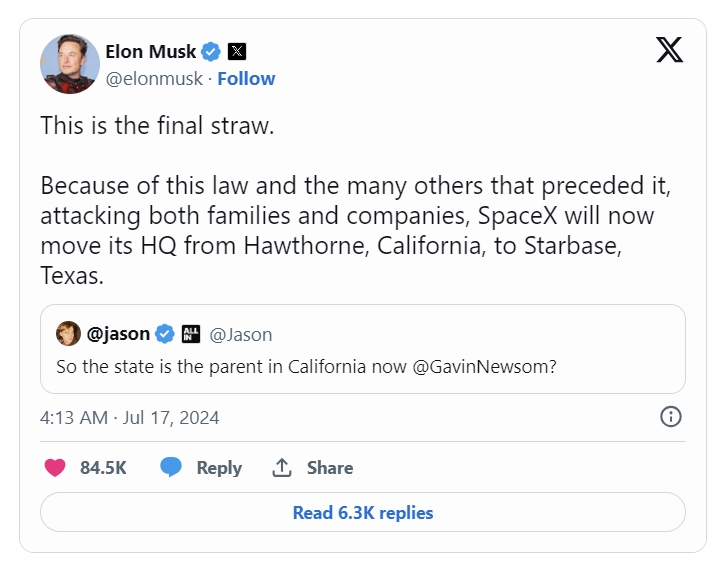Open the @elonmusk handle link

(155, 78)
